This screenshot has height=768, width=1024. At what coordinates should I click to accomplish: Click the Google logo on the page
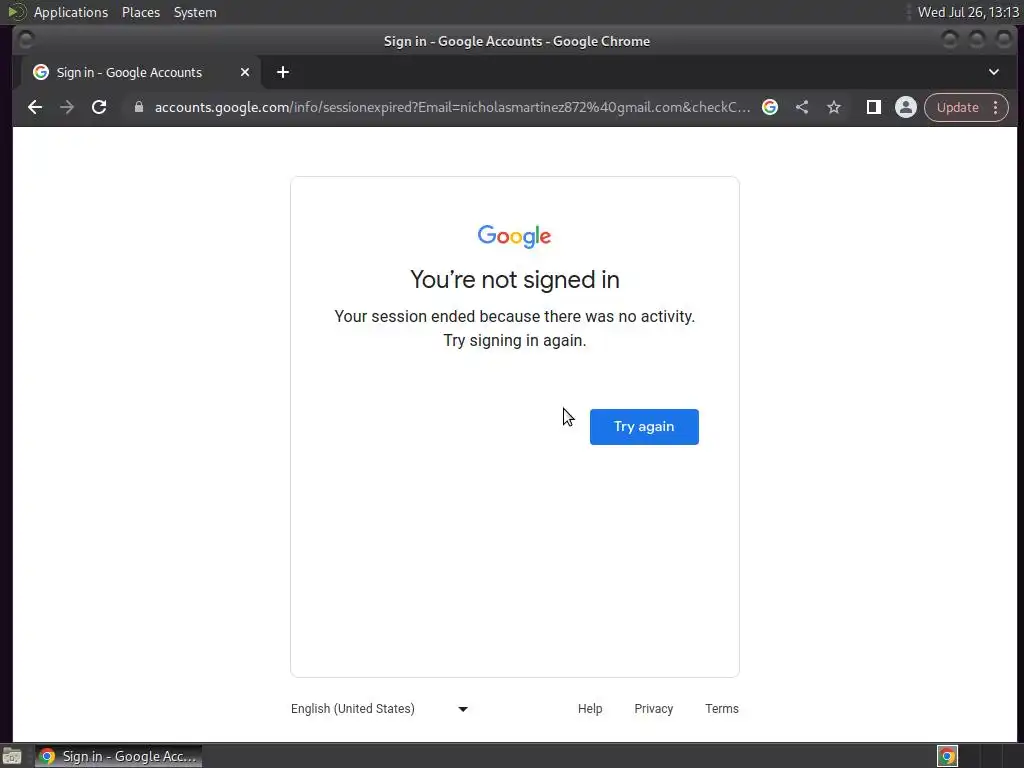(x=515, y=236)
